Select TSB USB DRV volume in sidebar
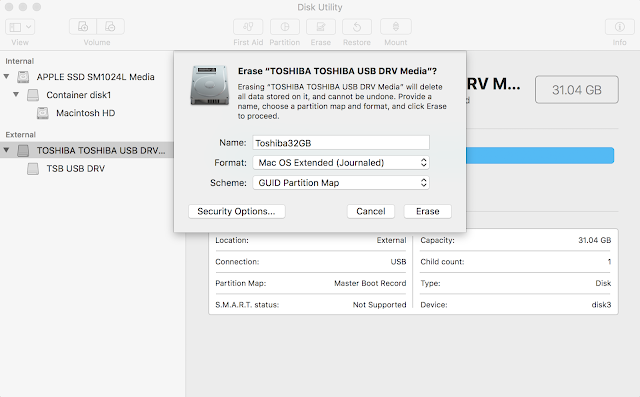The width and height of the screenshot is (640, 397). pos(76,169)
